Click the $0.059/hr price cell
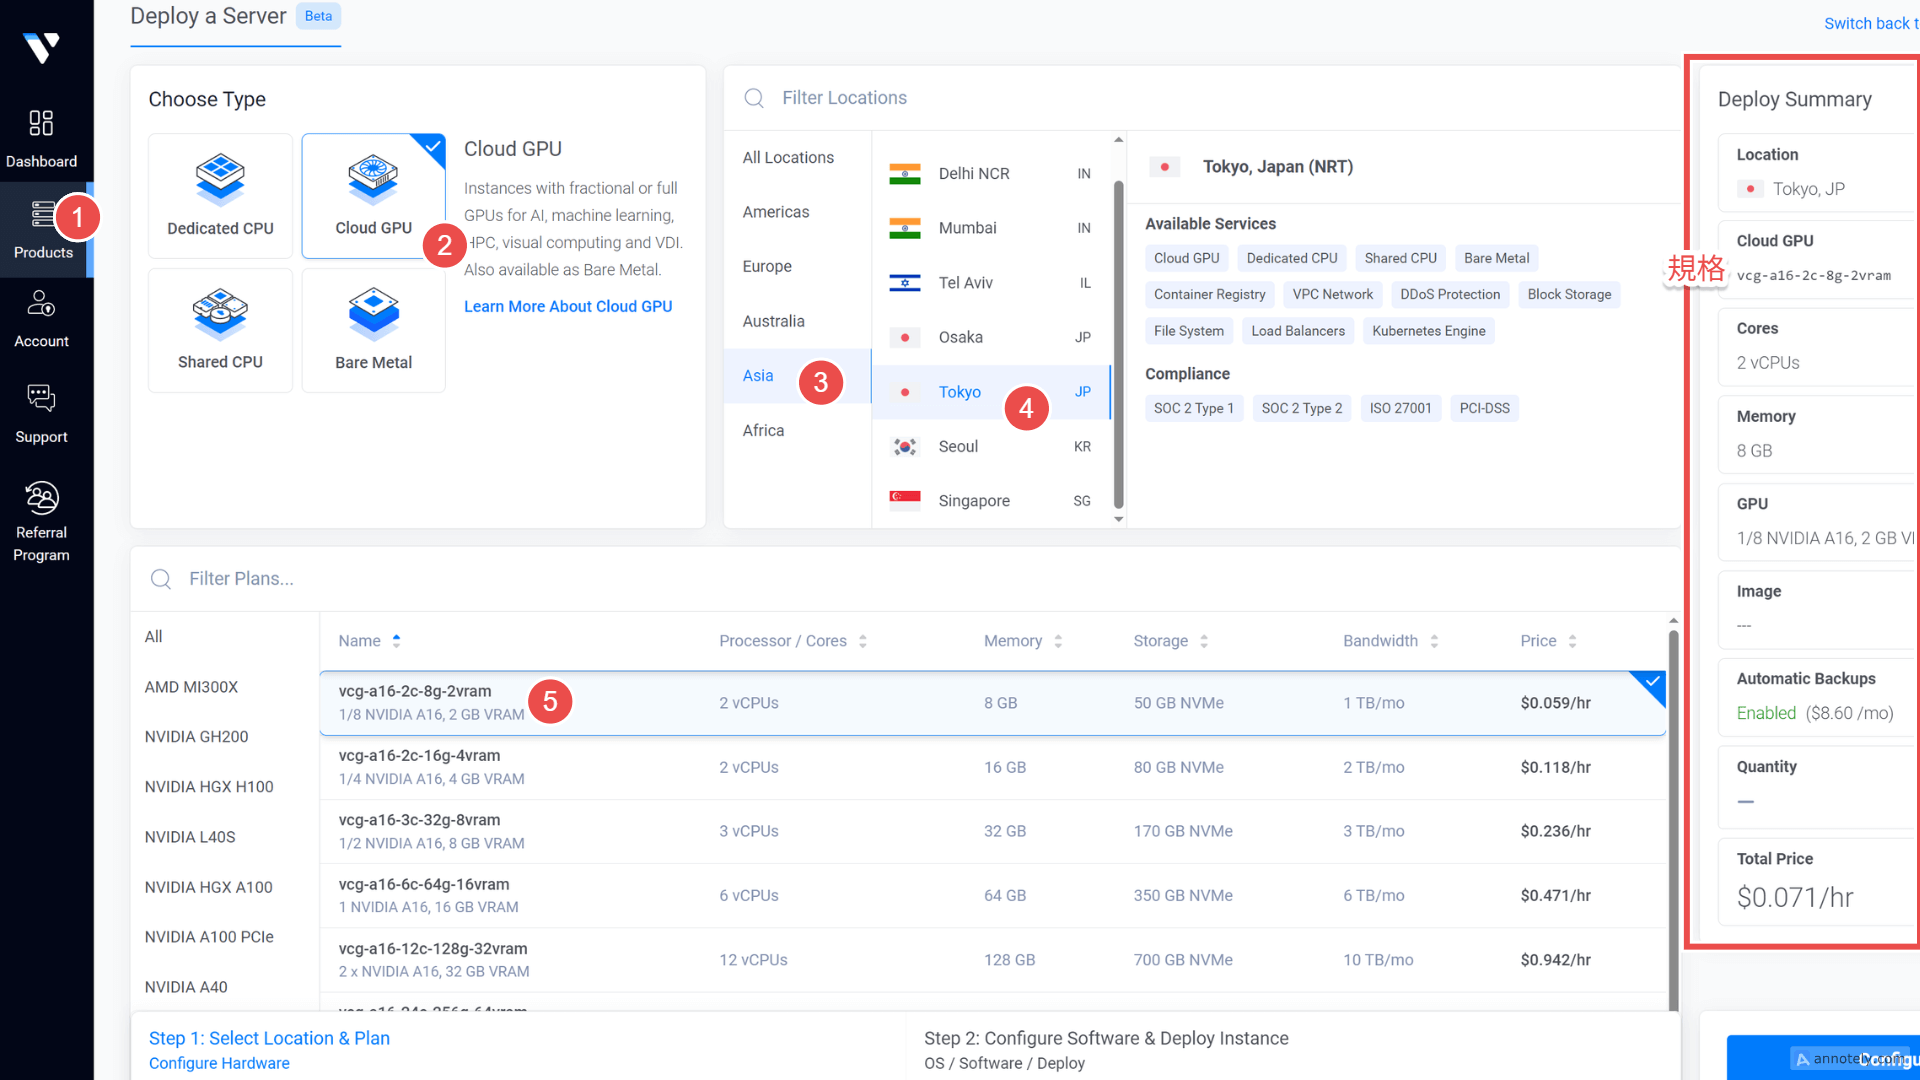Viewport: 1920px width, 1080px height. (1555, 703)
